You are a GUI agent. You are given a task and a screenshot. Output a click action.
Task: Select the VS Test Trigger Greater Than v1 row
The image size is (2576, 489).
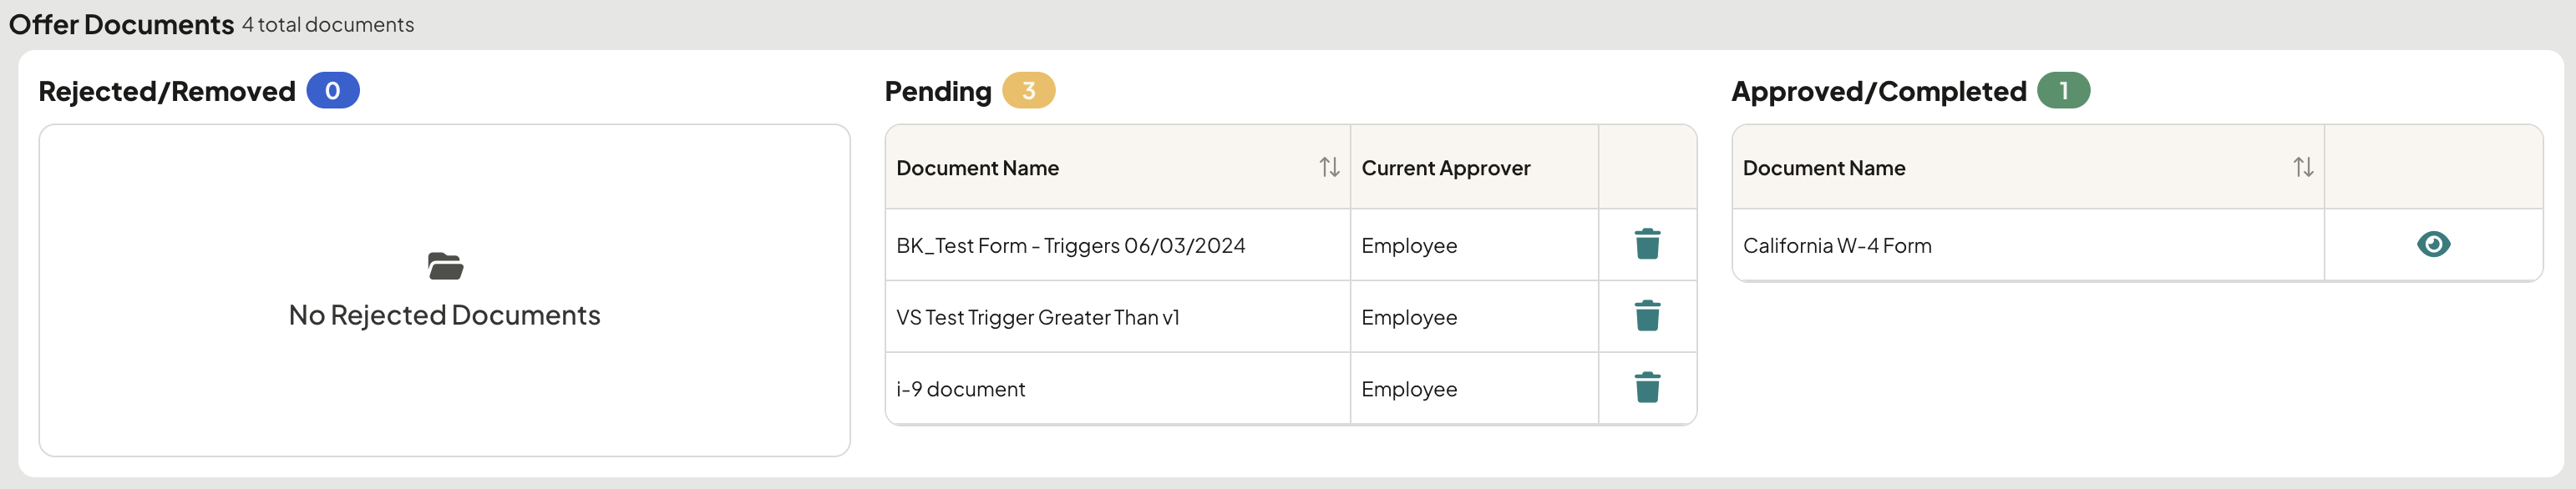[1290, 317]
